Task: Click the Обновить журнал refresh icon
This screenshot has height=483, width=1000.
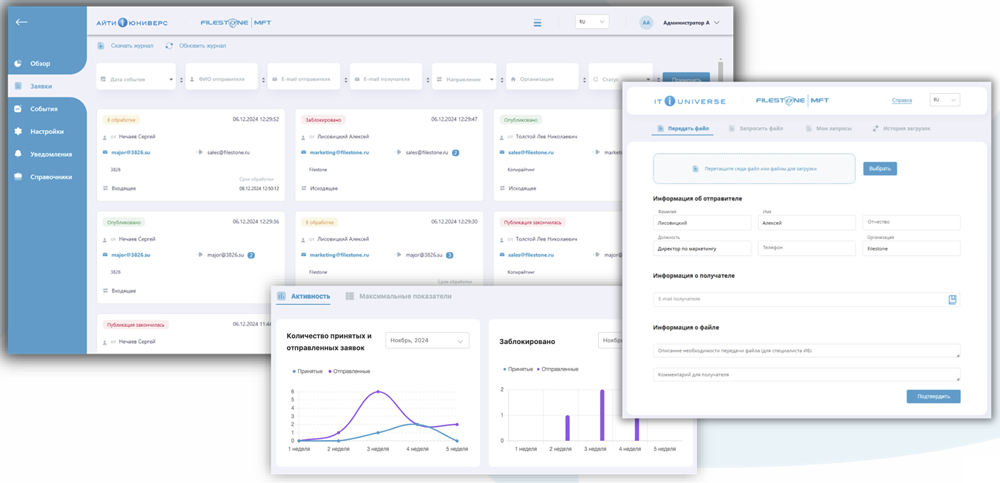Action: click(170, 46)
